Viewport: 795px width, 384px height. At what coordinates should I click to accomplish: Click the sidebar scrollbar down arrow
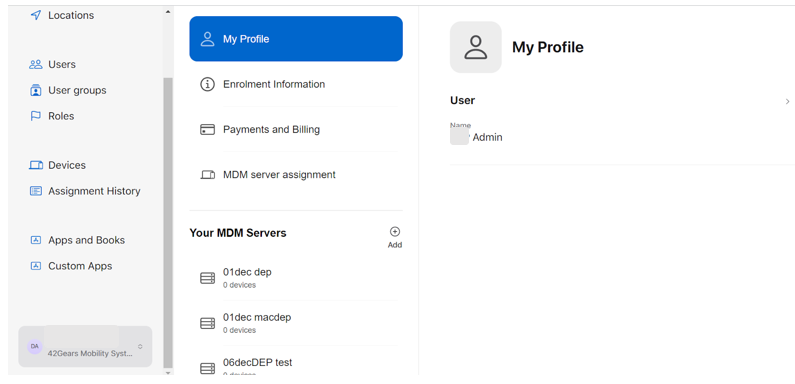tap(168, 372)
